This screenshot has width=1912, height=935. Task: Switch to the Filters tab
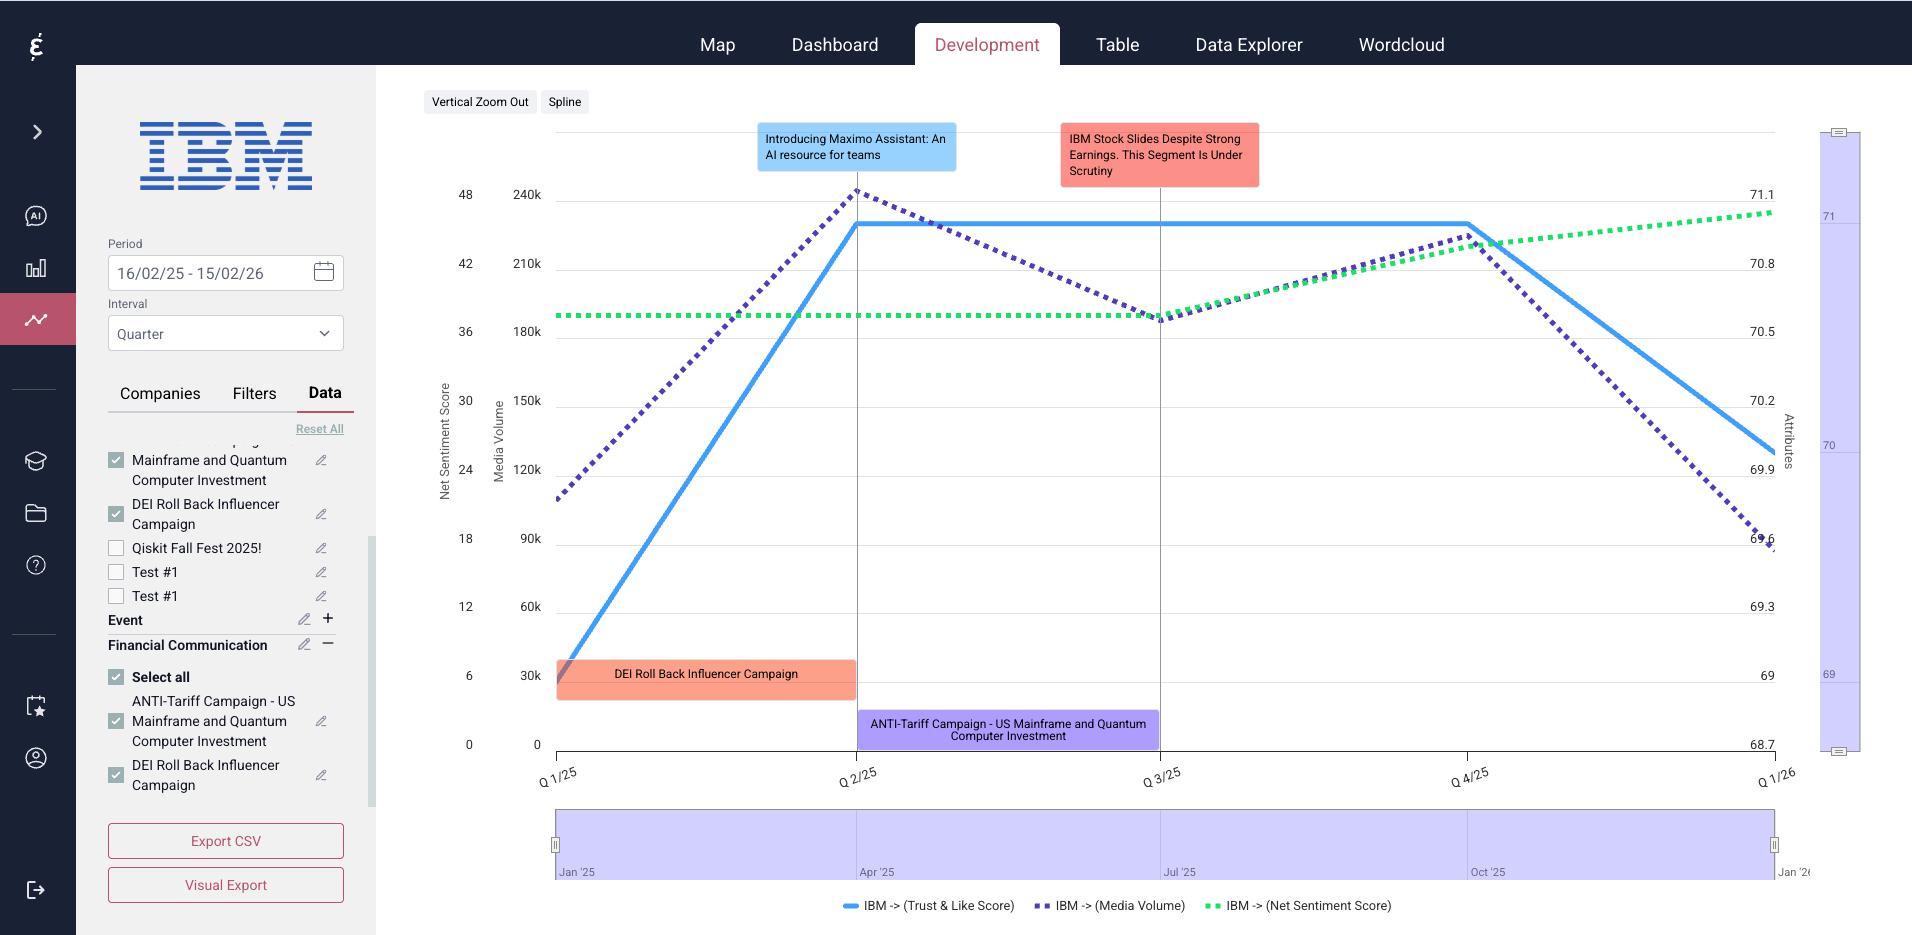(254, 394)
